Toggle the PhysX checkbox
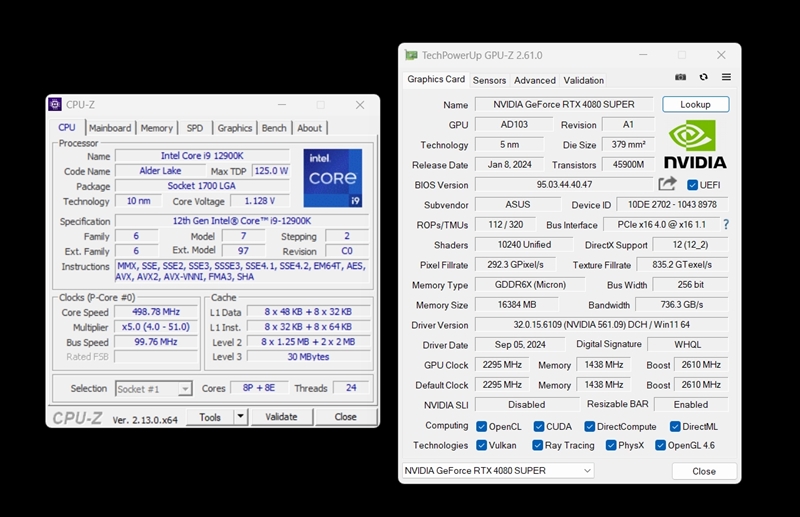Image resolution: width=800 pixels, height=517 pixels. click(x=611, y=445)
